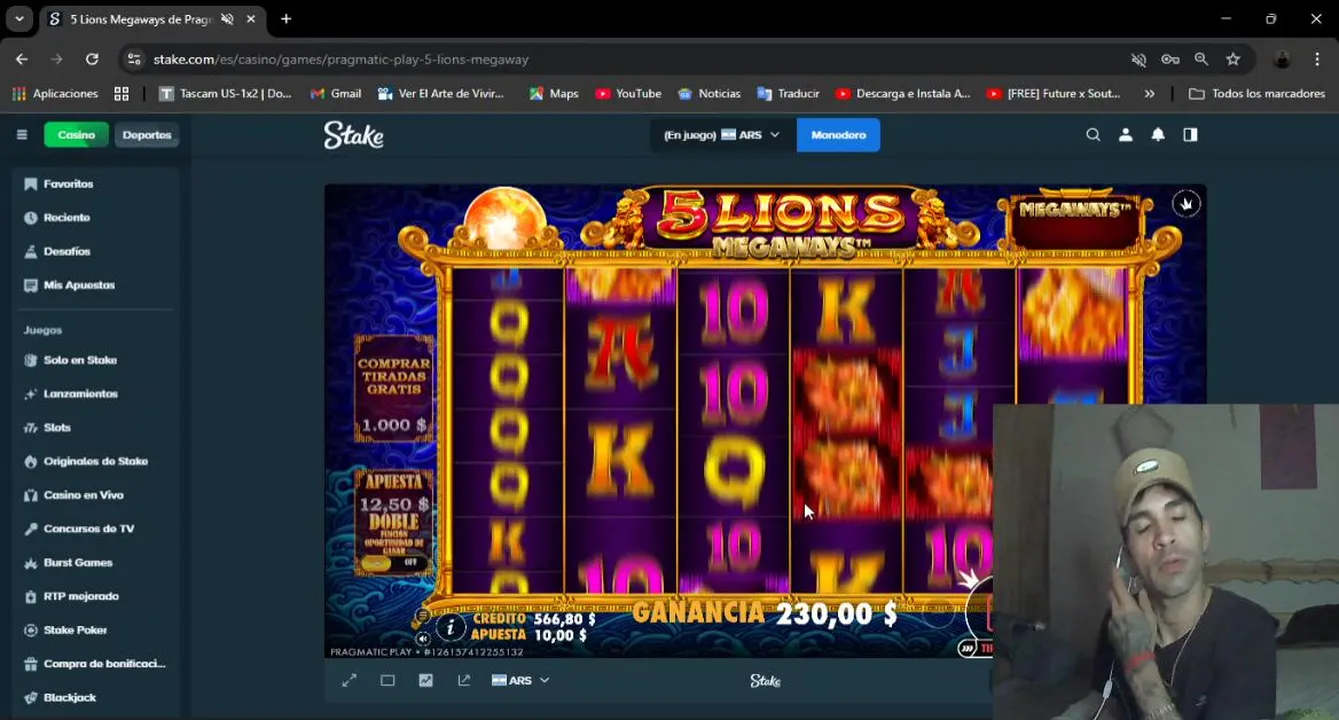Viewport: 1339px width, 720px height.
Task: Open the Stake hamburger menu
Action: tap(21, 135)
